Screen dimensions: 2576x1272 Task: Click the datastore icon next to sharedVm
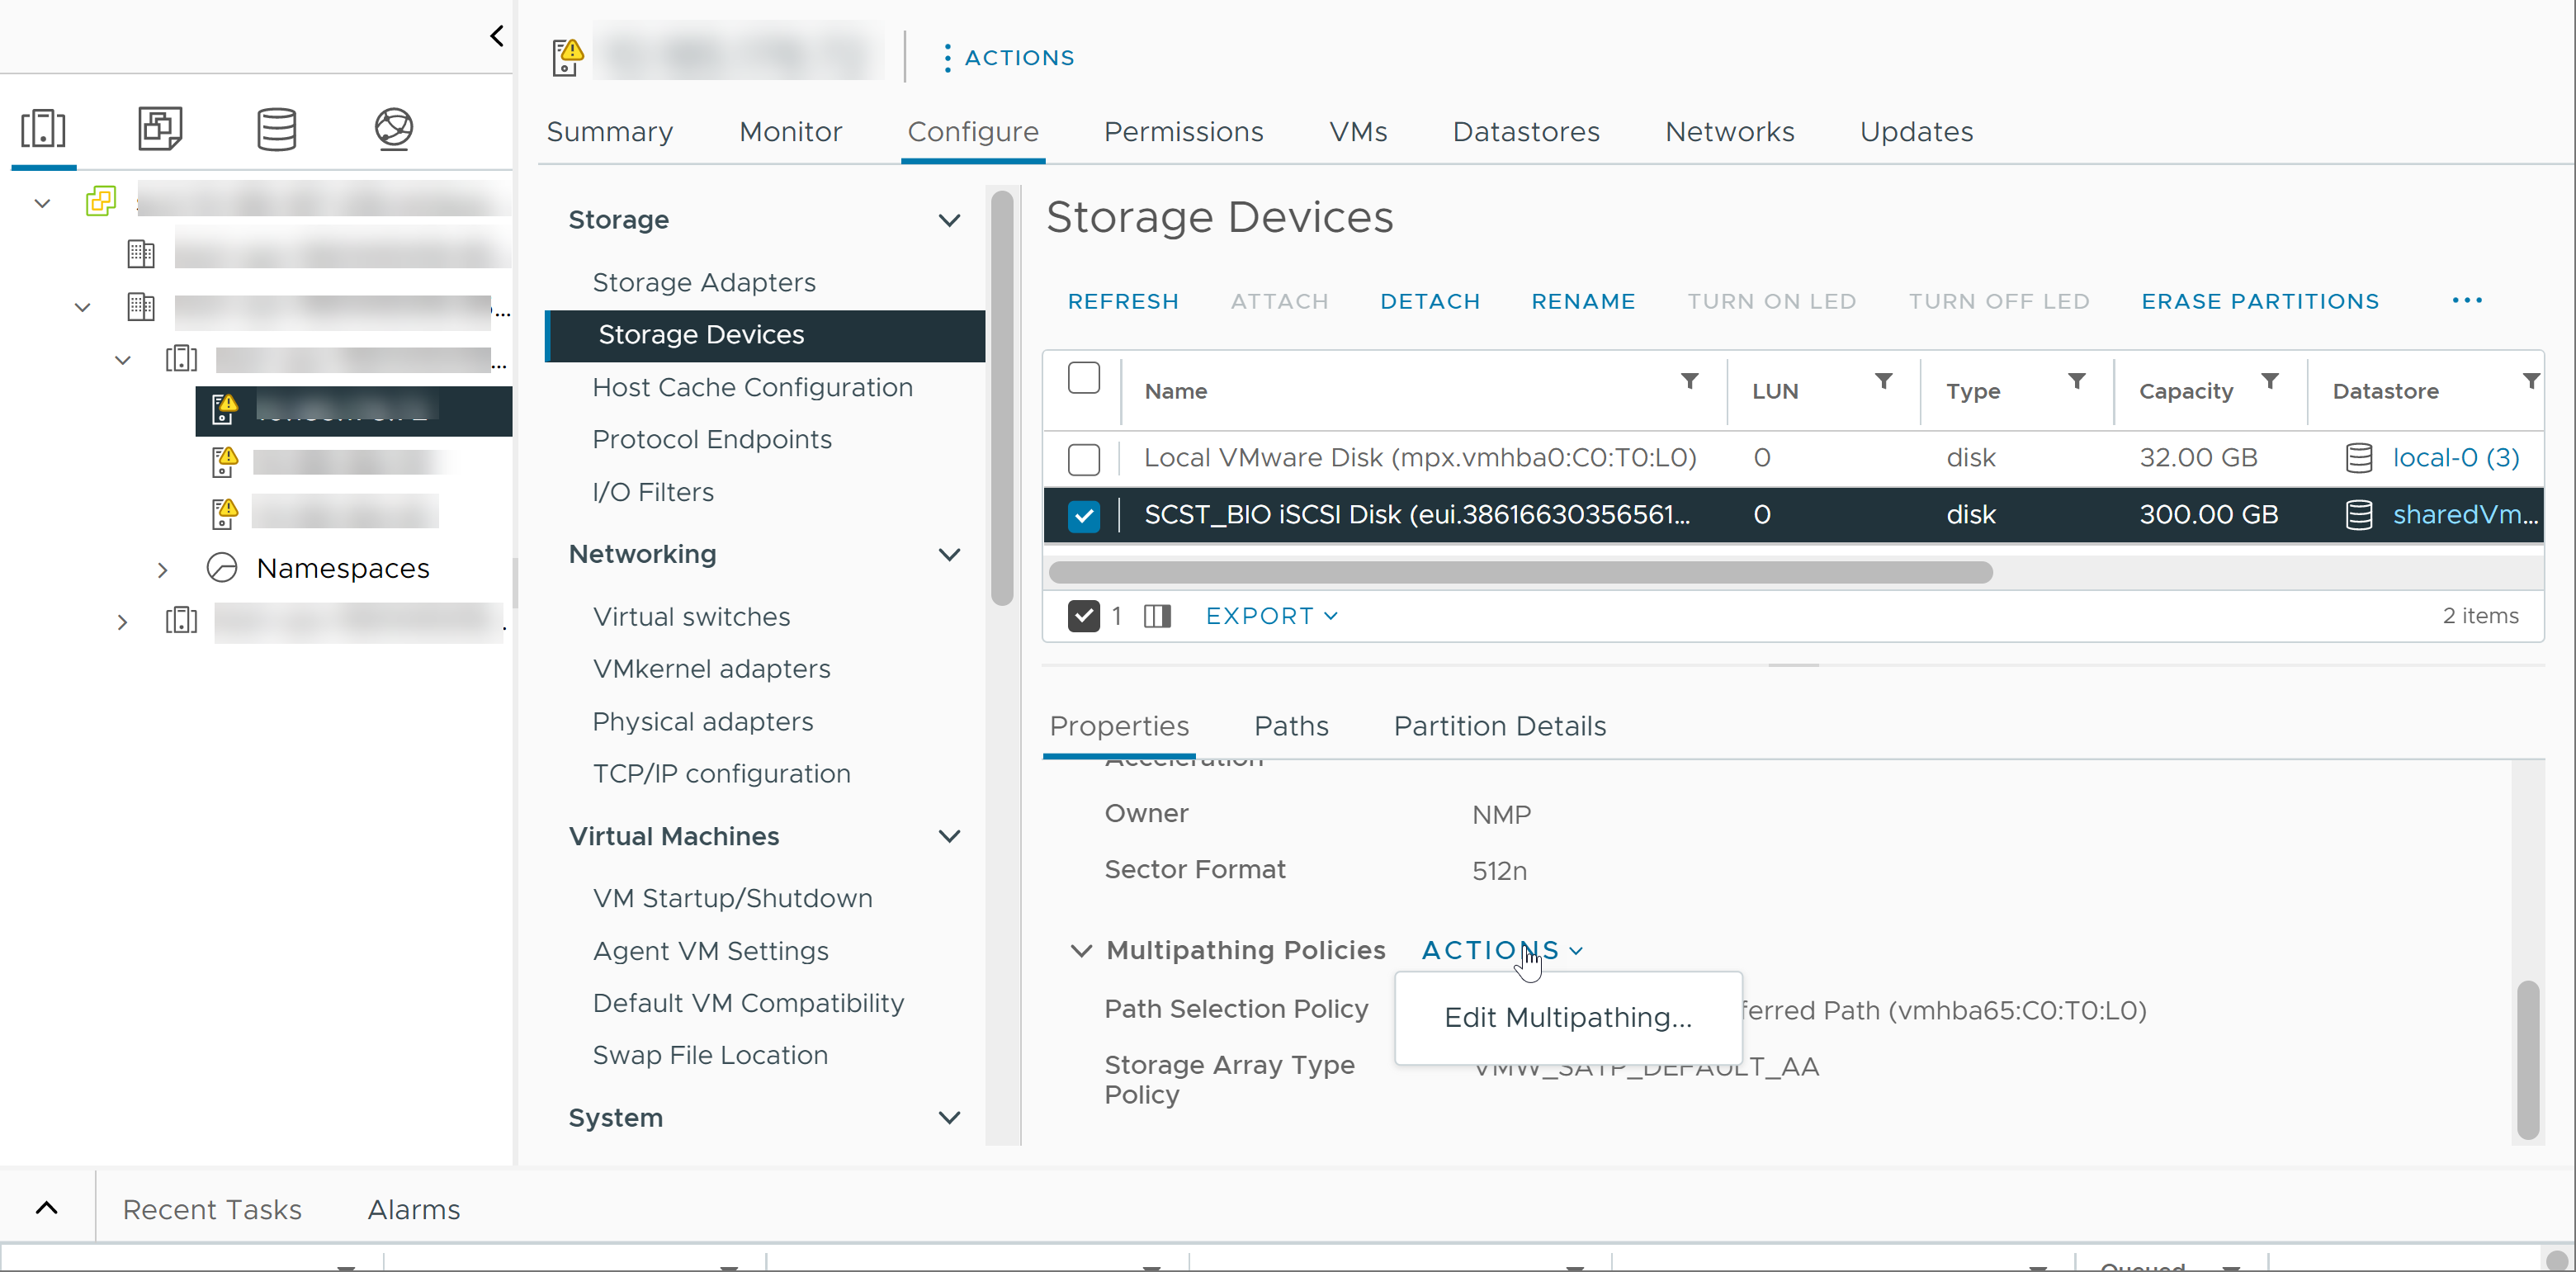pos(2359,514)
